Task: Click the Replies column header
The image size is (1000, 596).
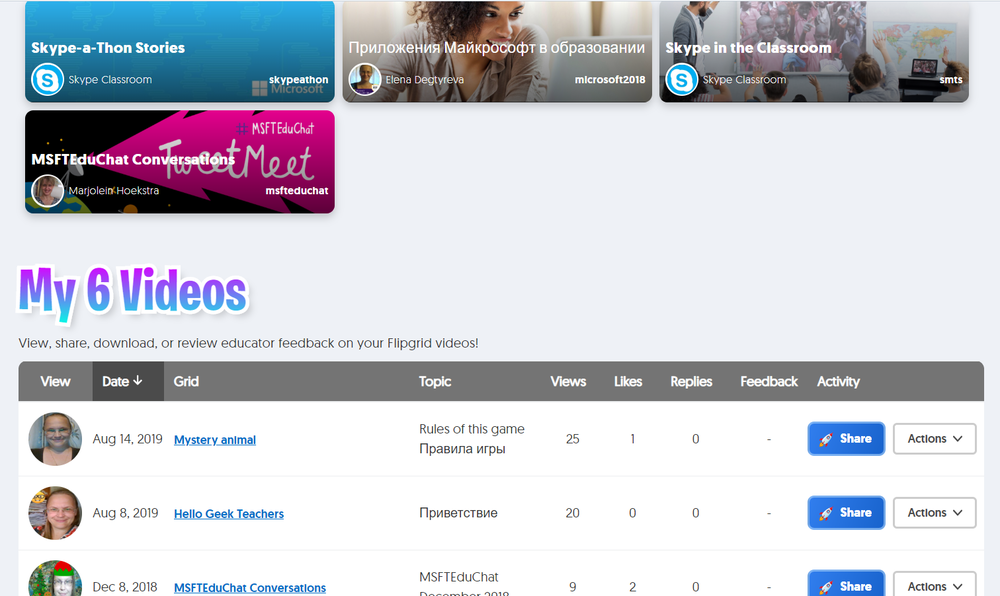Action: tap(691, 381)
